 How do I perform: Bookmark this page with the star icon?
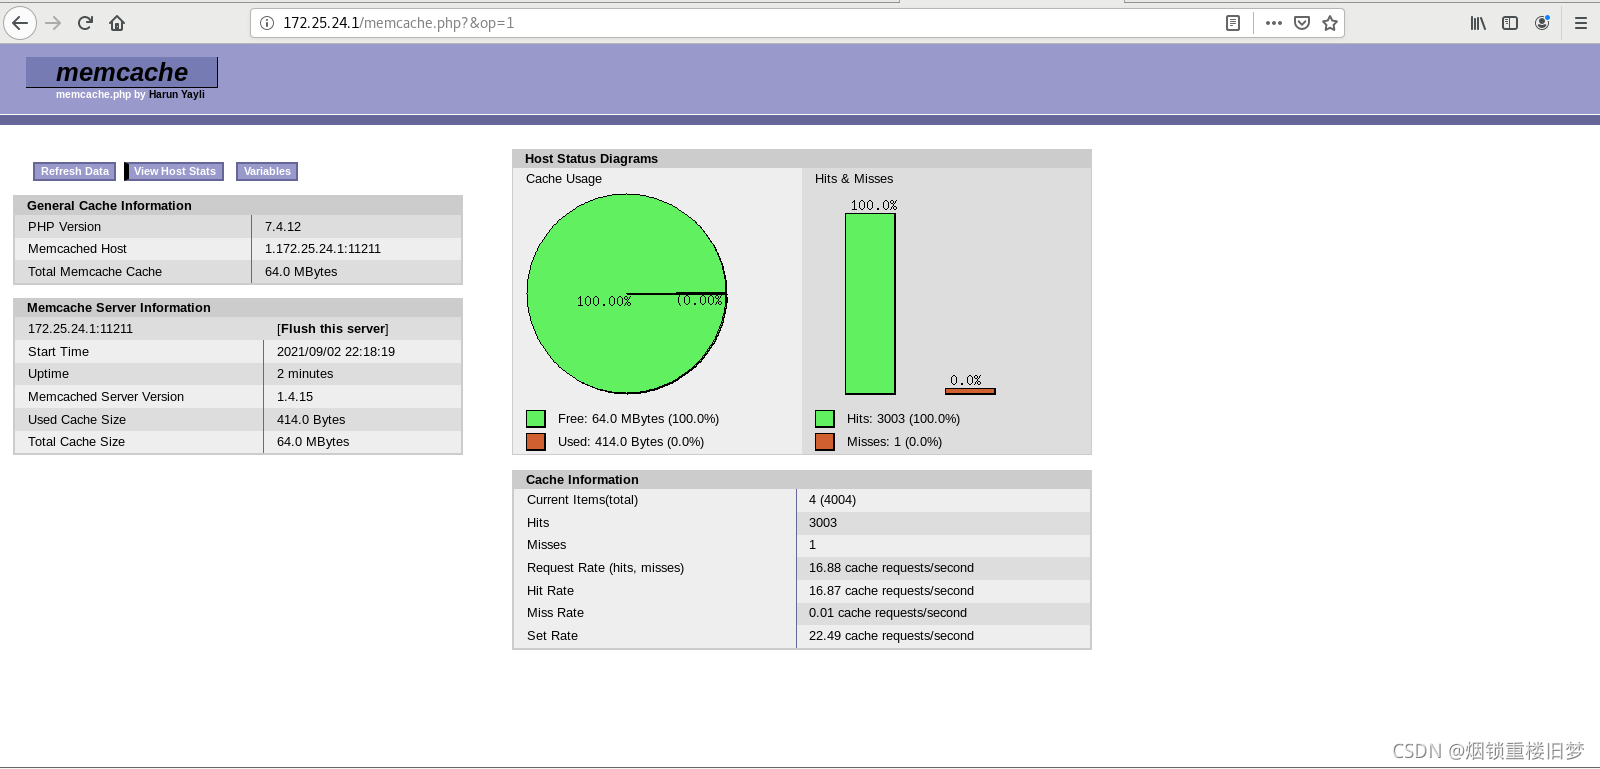(x=1330, y=23)
